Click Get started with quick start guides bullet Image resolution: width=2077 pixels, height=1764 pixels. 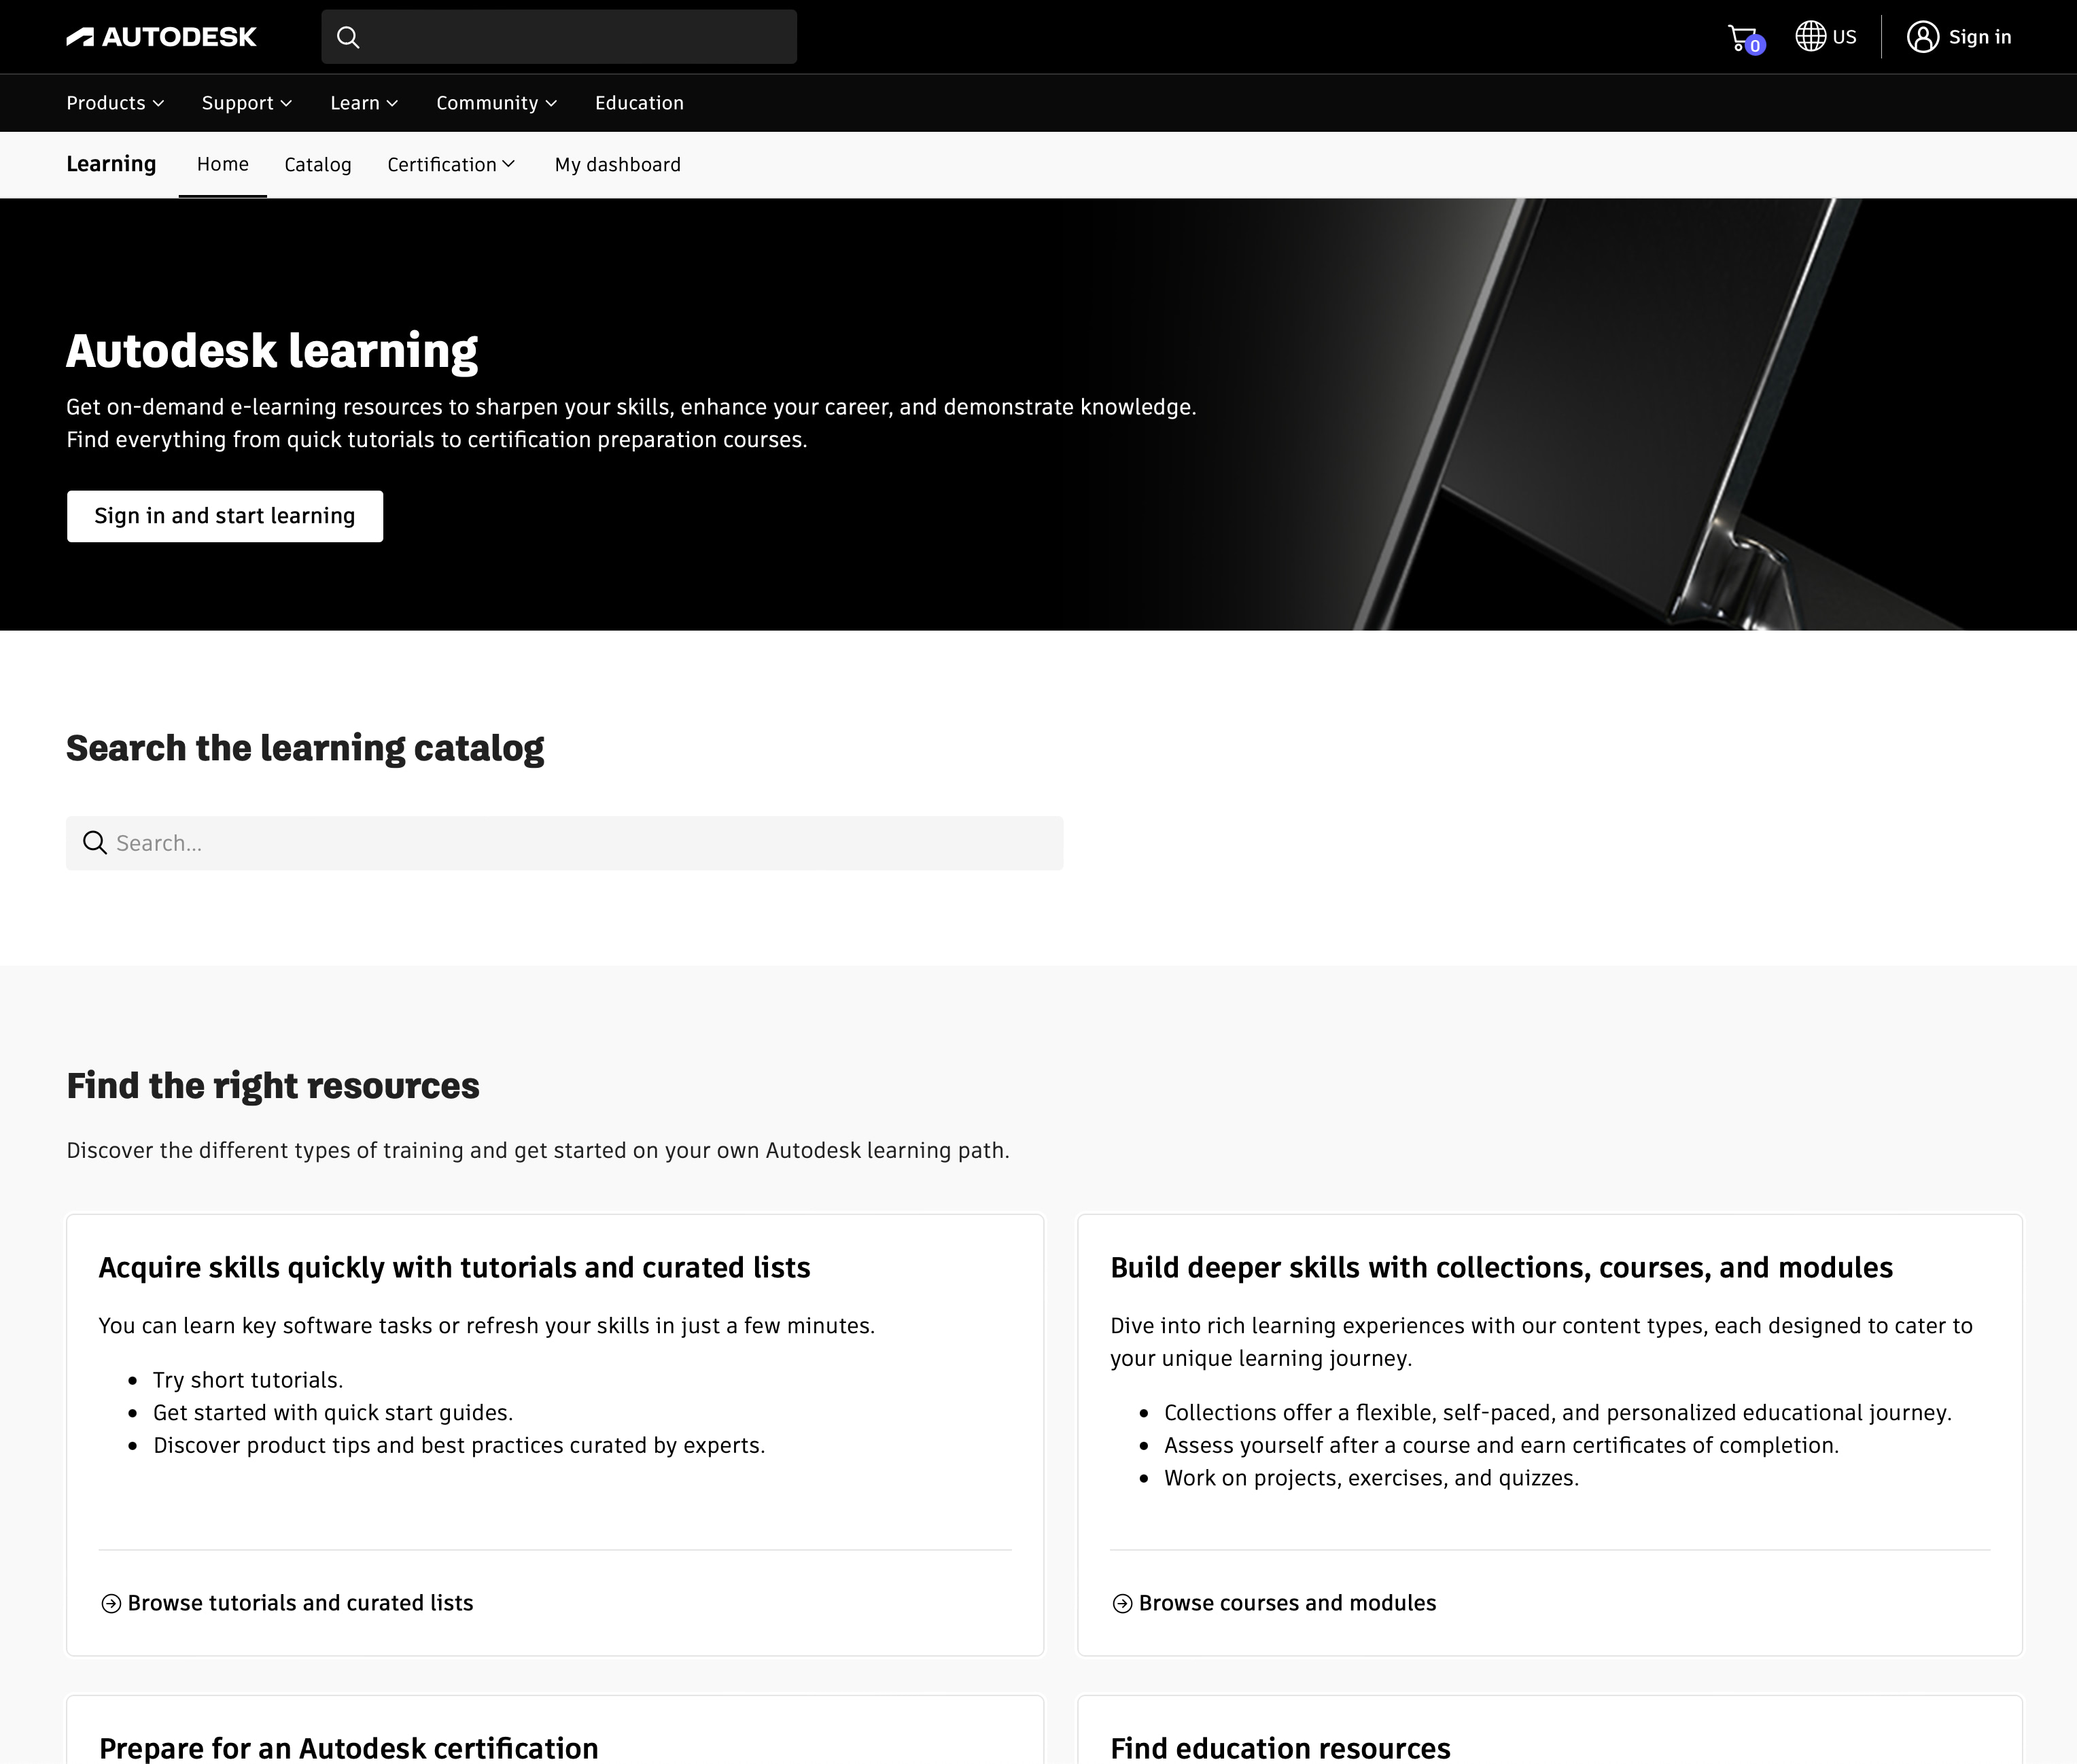point(333,1413)
